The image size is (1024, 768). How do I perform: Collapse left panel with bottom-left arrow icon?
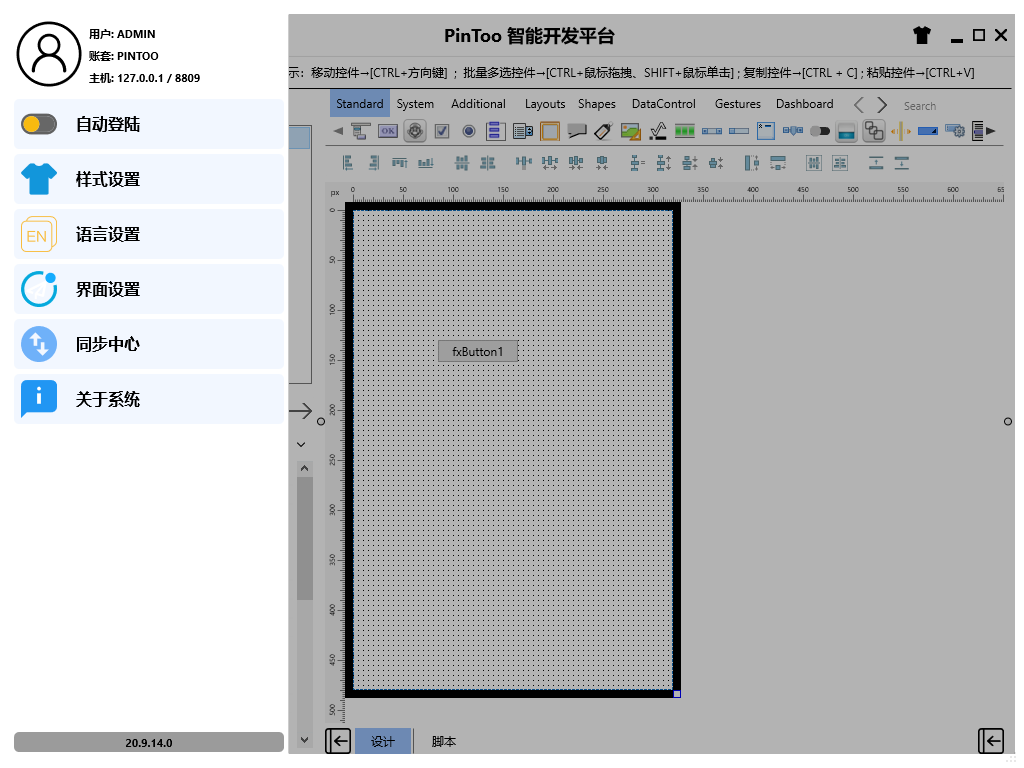(338, 741)
